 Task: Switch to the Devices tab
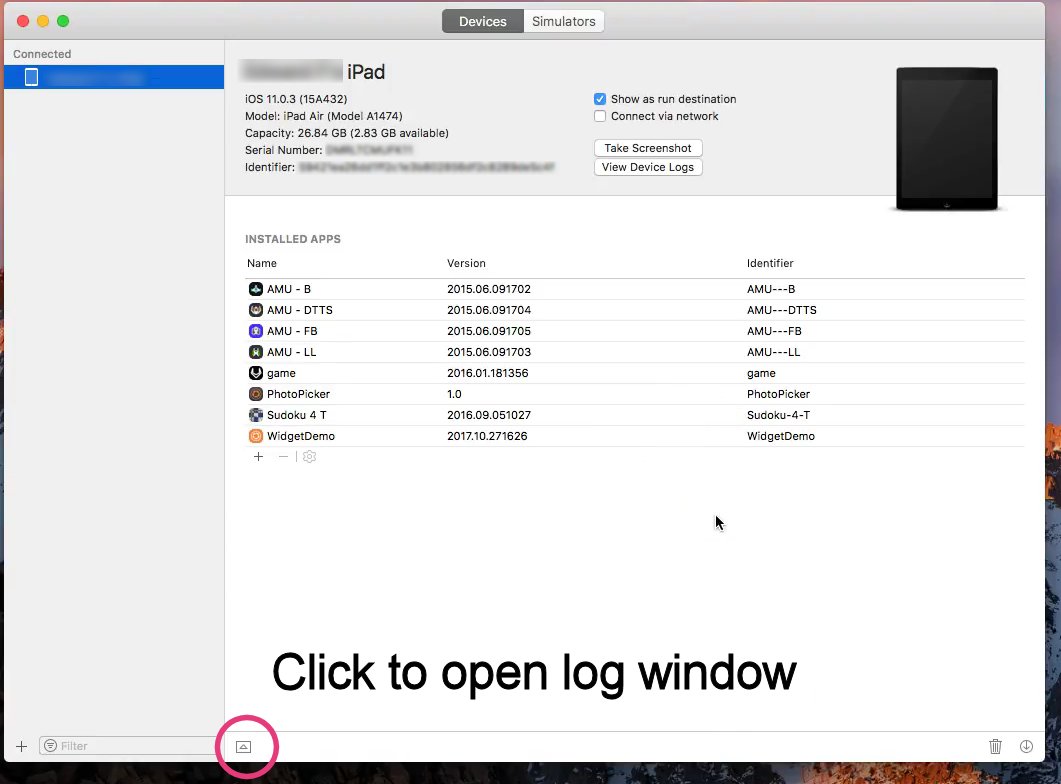click(482, 21)
